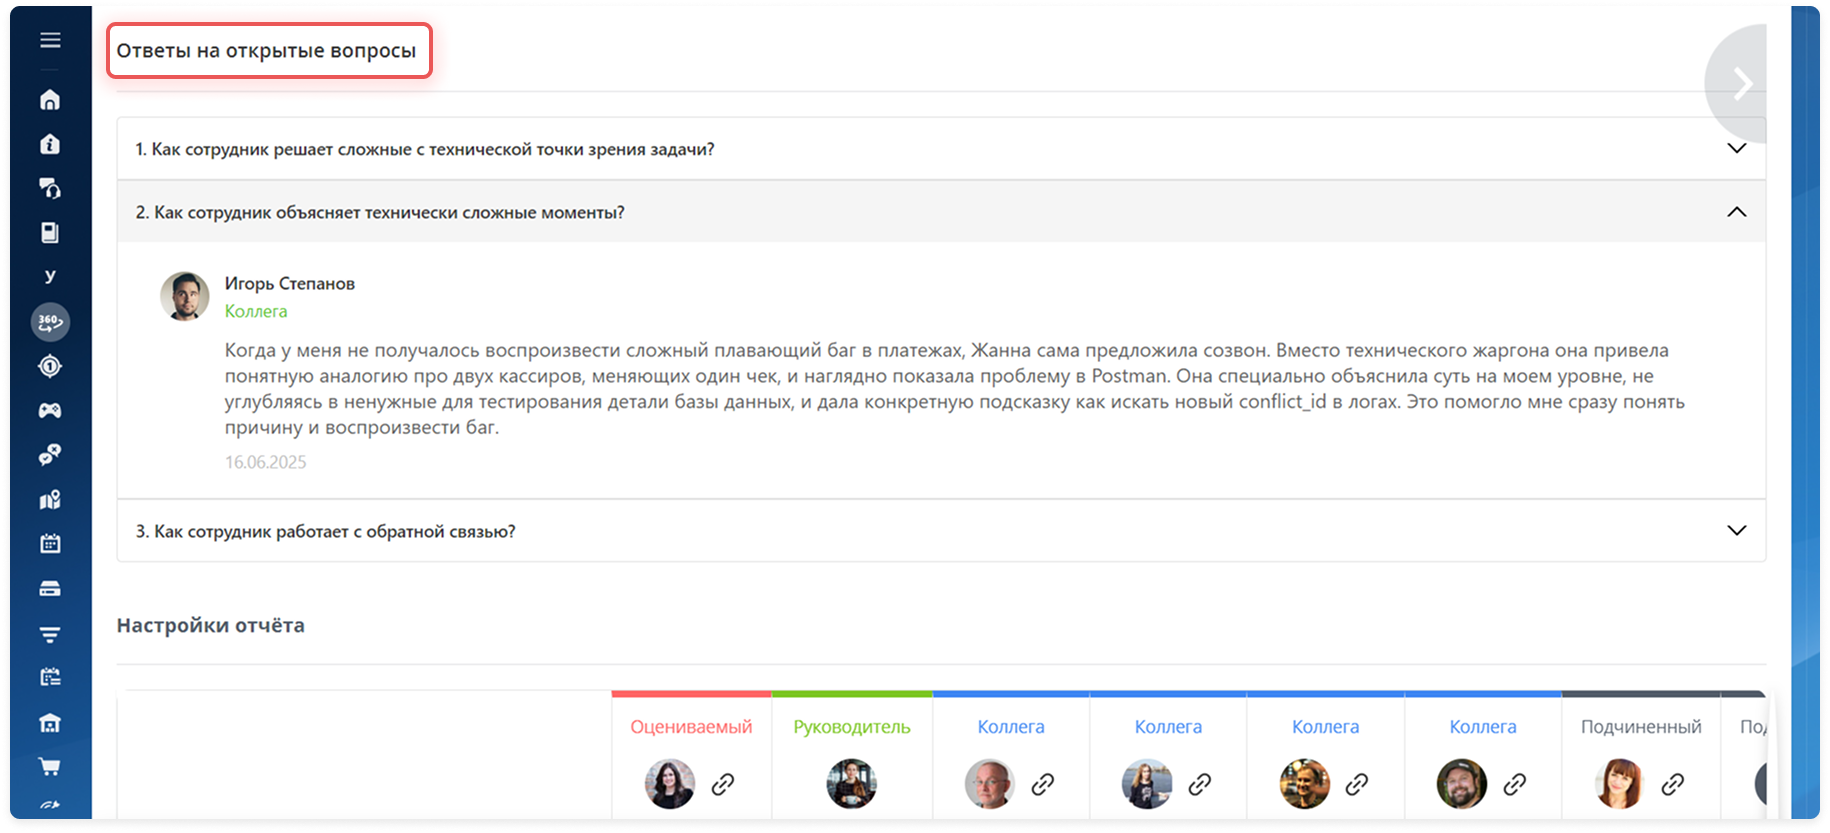The height and width of the screenshot is (833, 1830).
Task: Open the gamepad gamification icon
Action: (50, 410)
